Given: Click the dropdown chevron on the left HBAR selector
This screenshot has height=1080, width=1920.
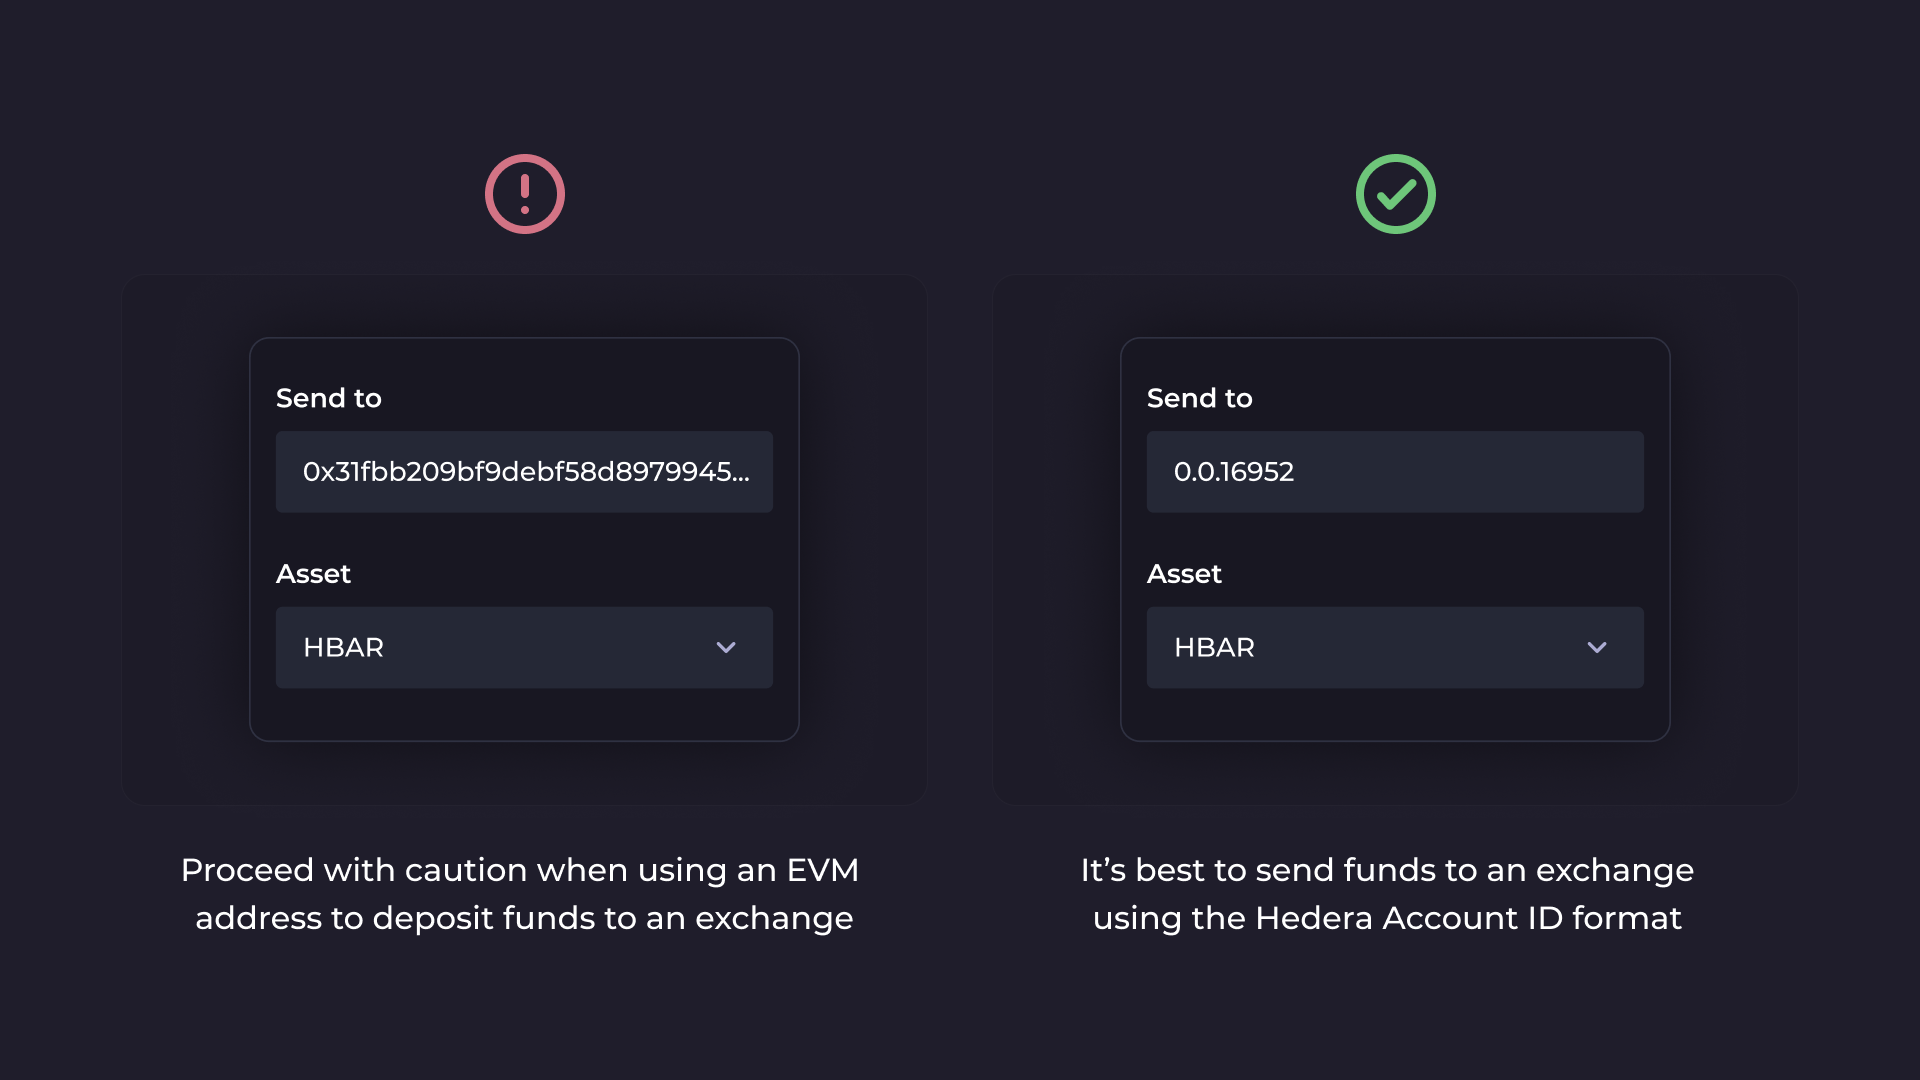Looking at the screenshot, I should click(x=726, y=647).
